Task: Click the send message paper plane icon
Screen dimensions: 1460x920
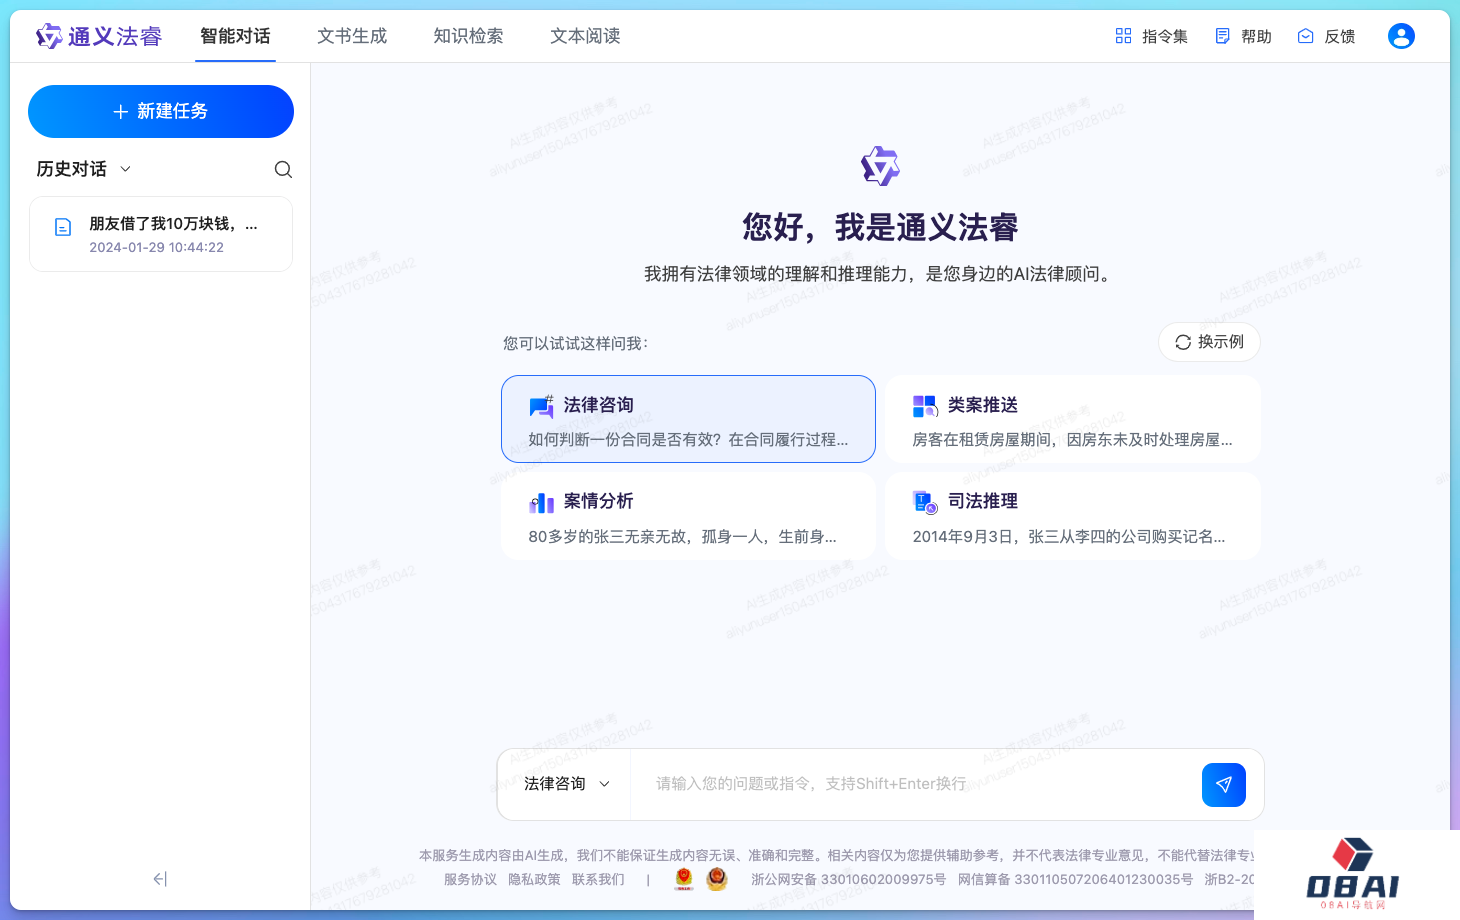Action: tap(1223, 785)
